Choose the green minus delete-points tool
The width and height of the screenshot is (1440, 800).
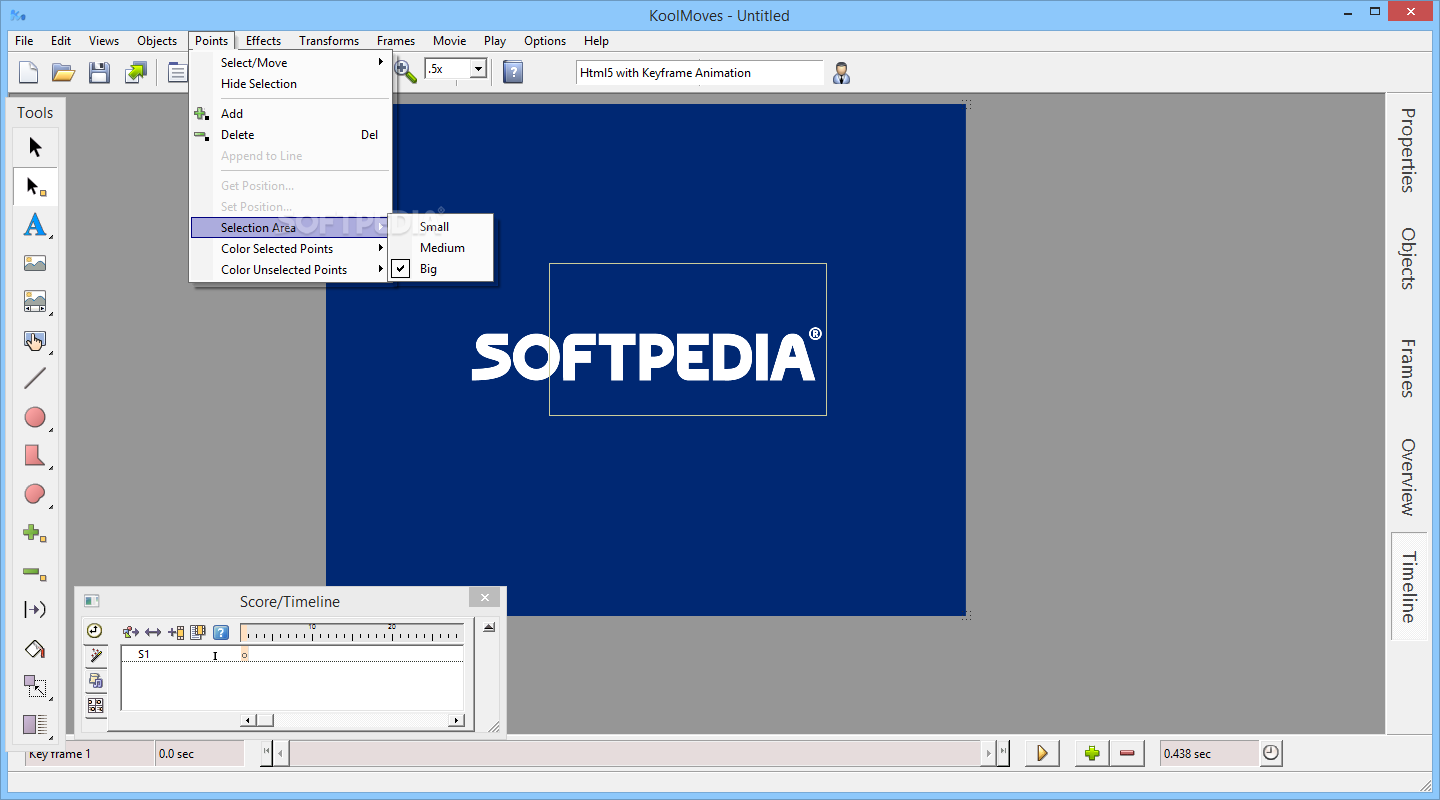point(35,572)
